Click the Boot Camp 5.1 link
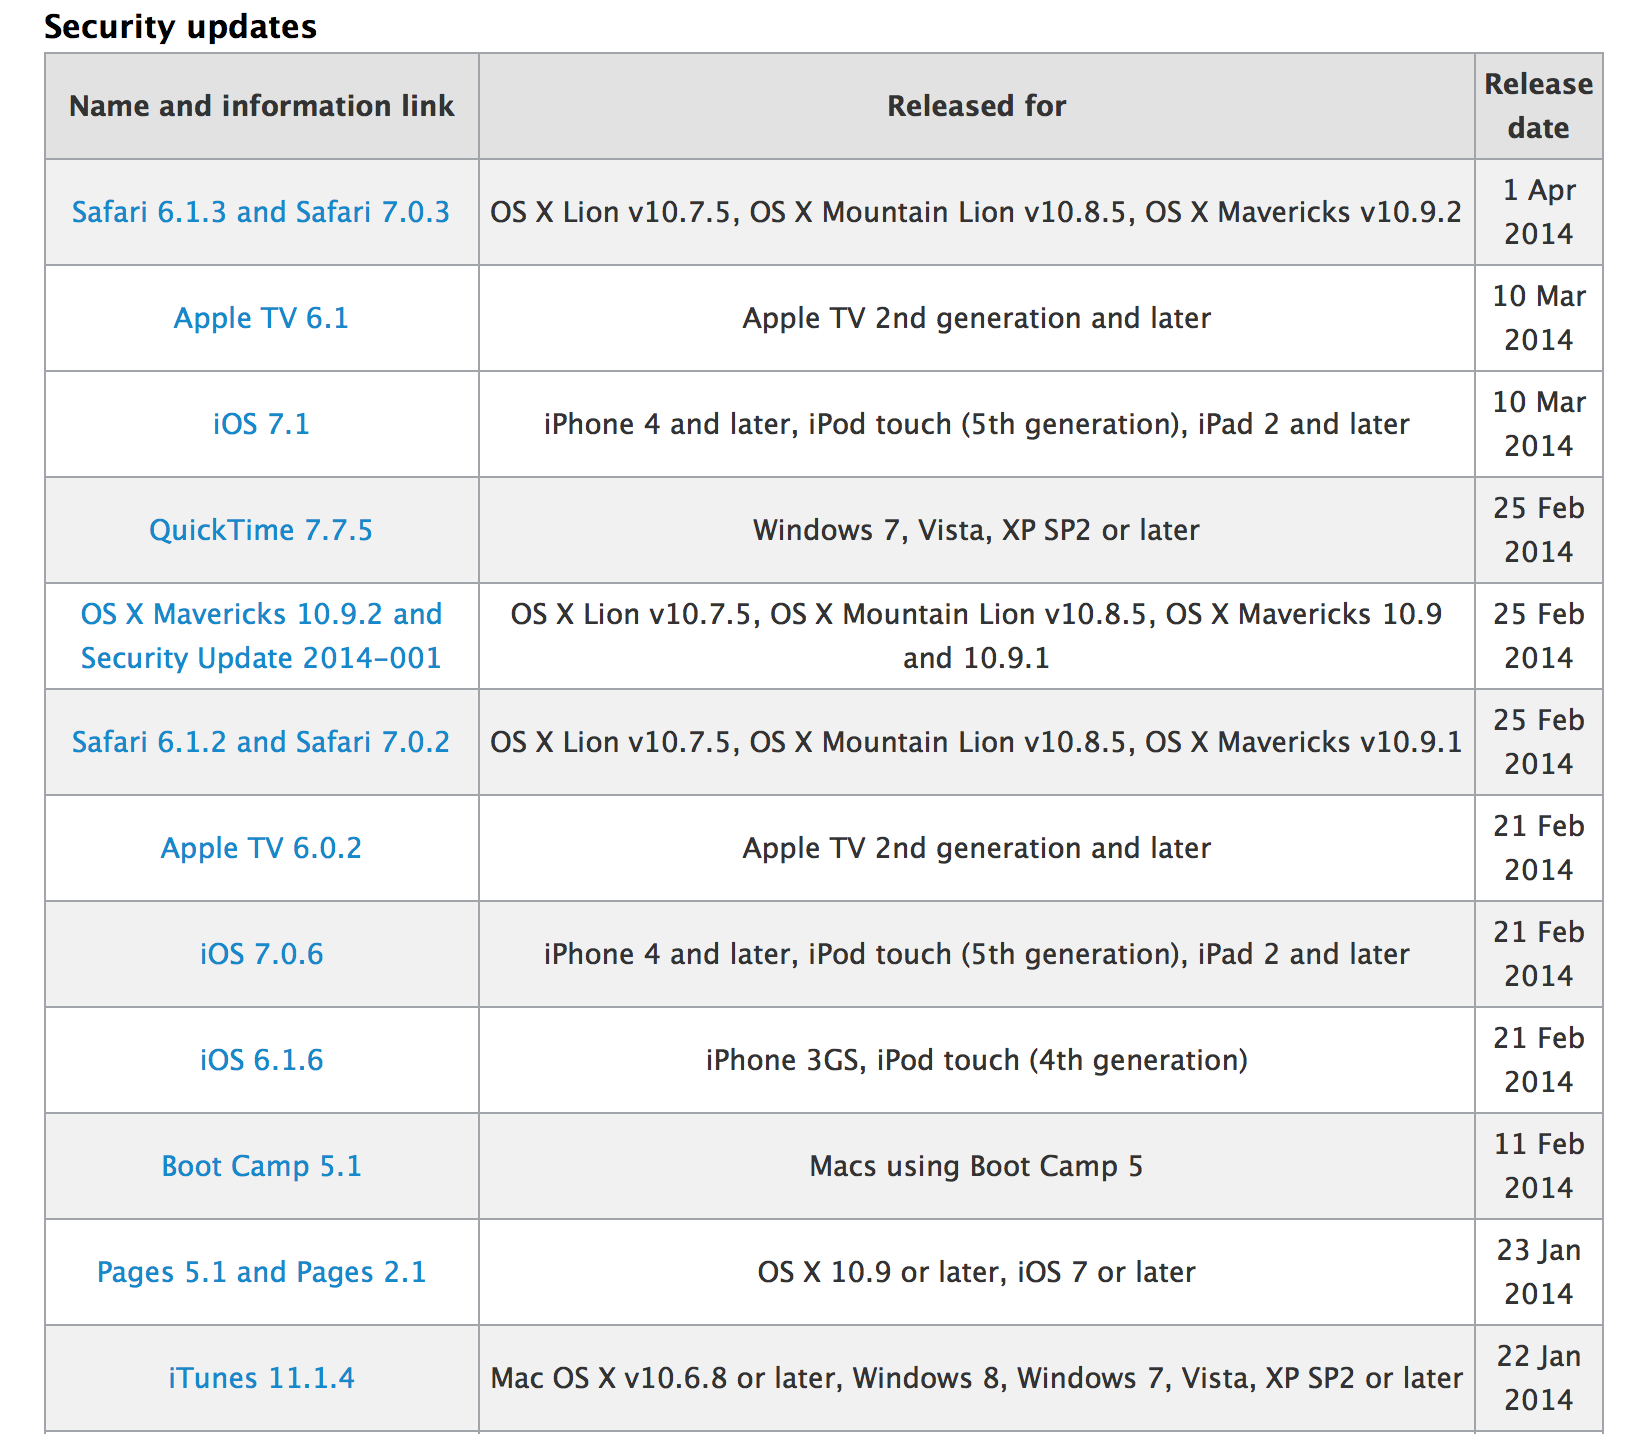The height and width of the screenshot is (1434, 1642). click(261, 1166)
